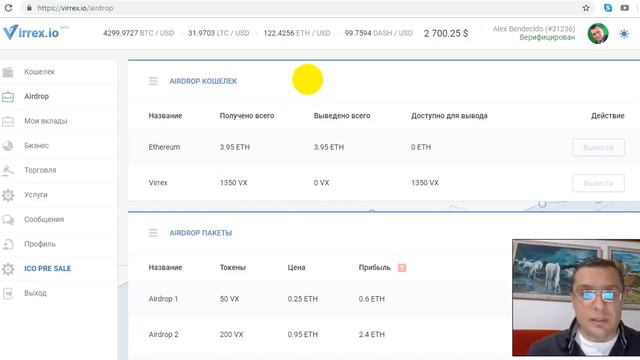The height and width of the screenshot is (360, 640).
Task: Click the pie chart icon beside Бизнес
Action: pyautogui.click(x=8, y=146)
